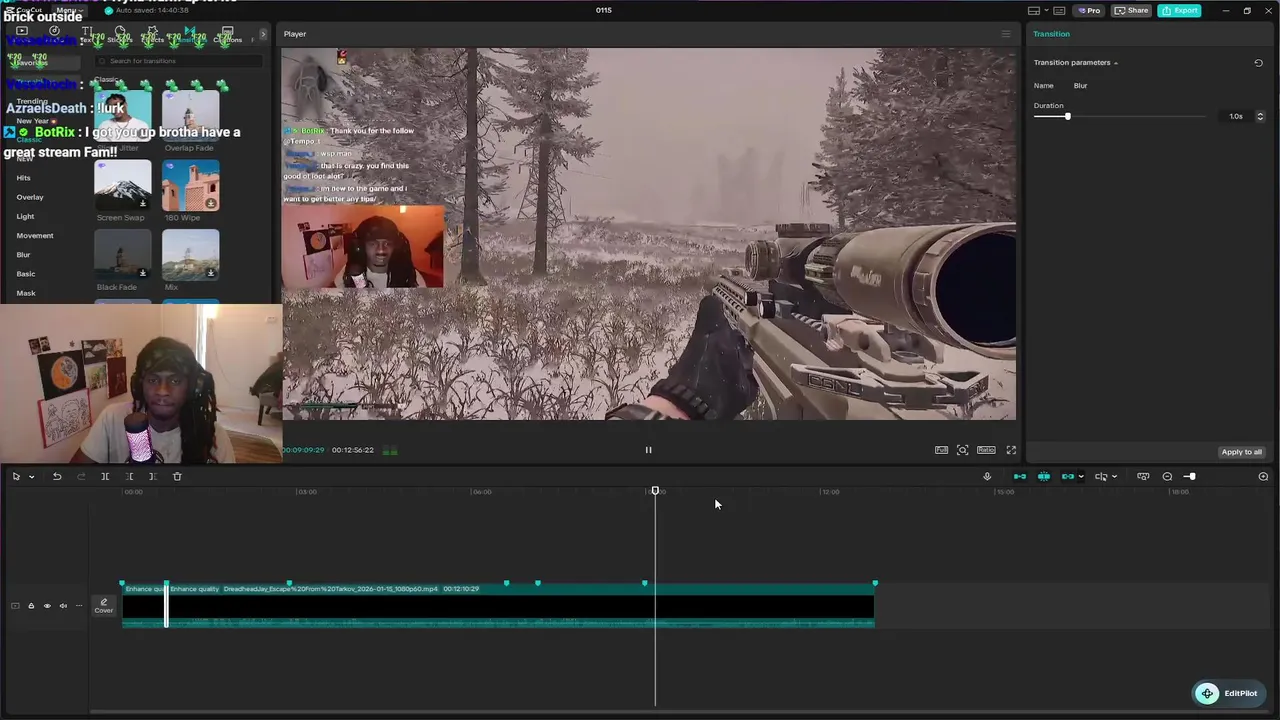
Task: Open the Stickers tab
Action: [x=119, y=34]
